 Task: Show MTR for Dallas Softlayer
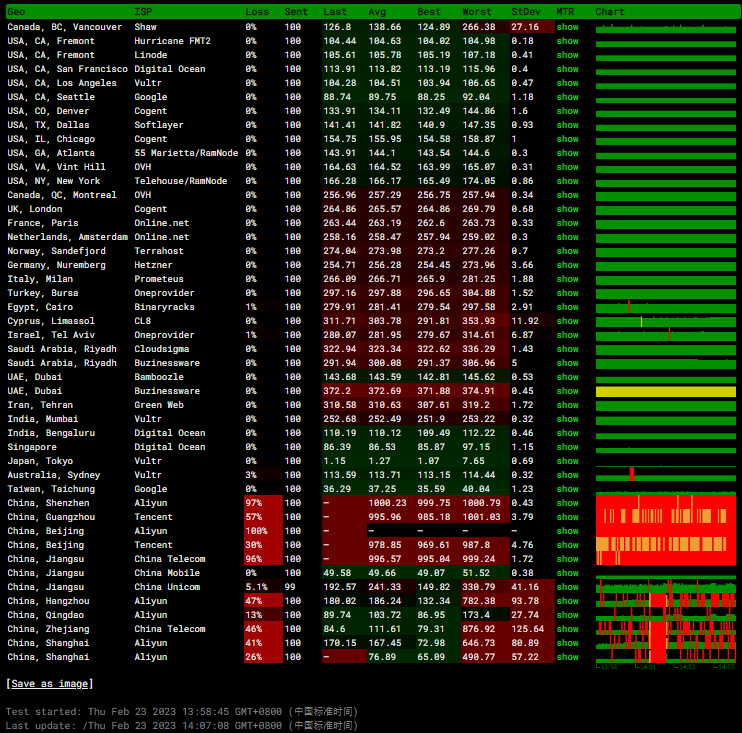coord(567,125)
